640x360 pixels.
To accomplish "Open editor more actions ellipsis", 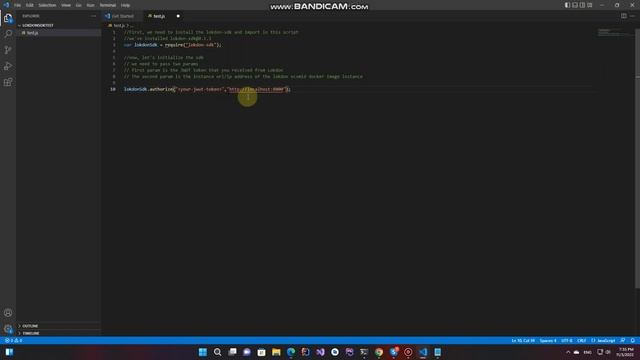I will 632,16.
